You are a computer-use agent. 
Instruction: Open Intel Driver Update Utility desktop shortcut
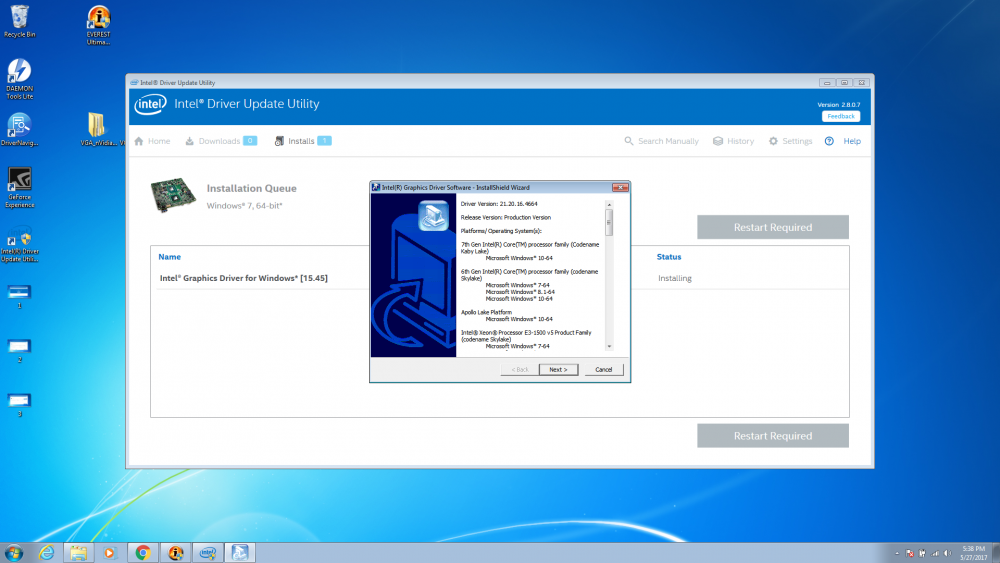(20, 244)
